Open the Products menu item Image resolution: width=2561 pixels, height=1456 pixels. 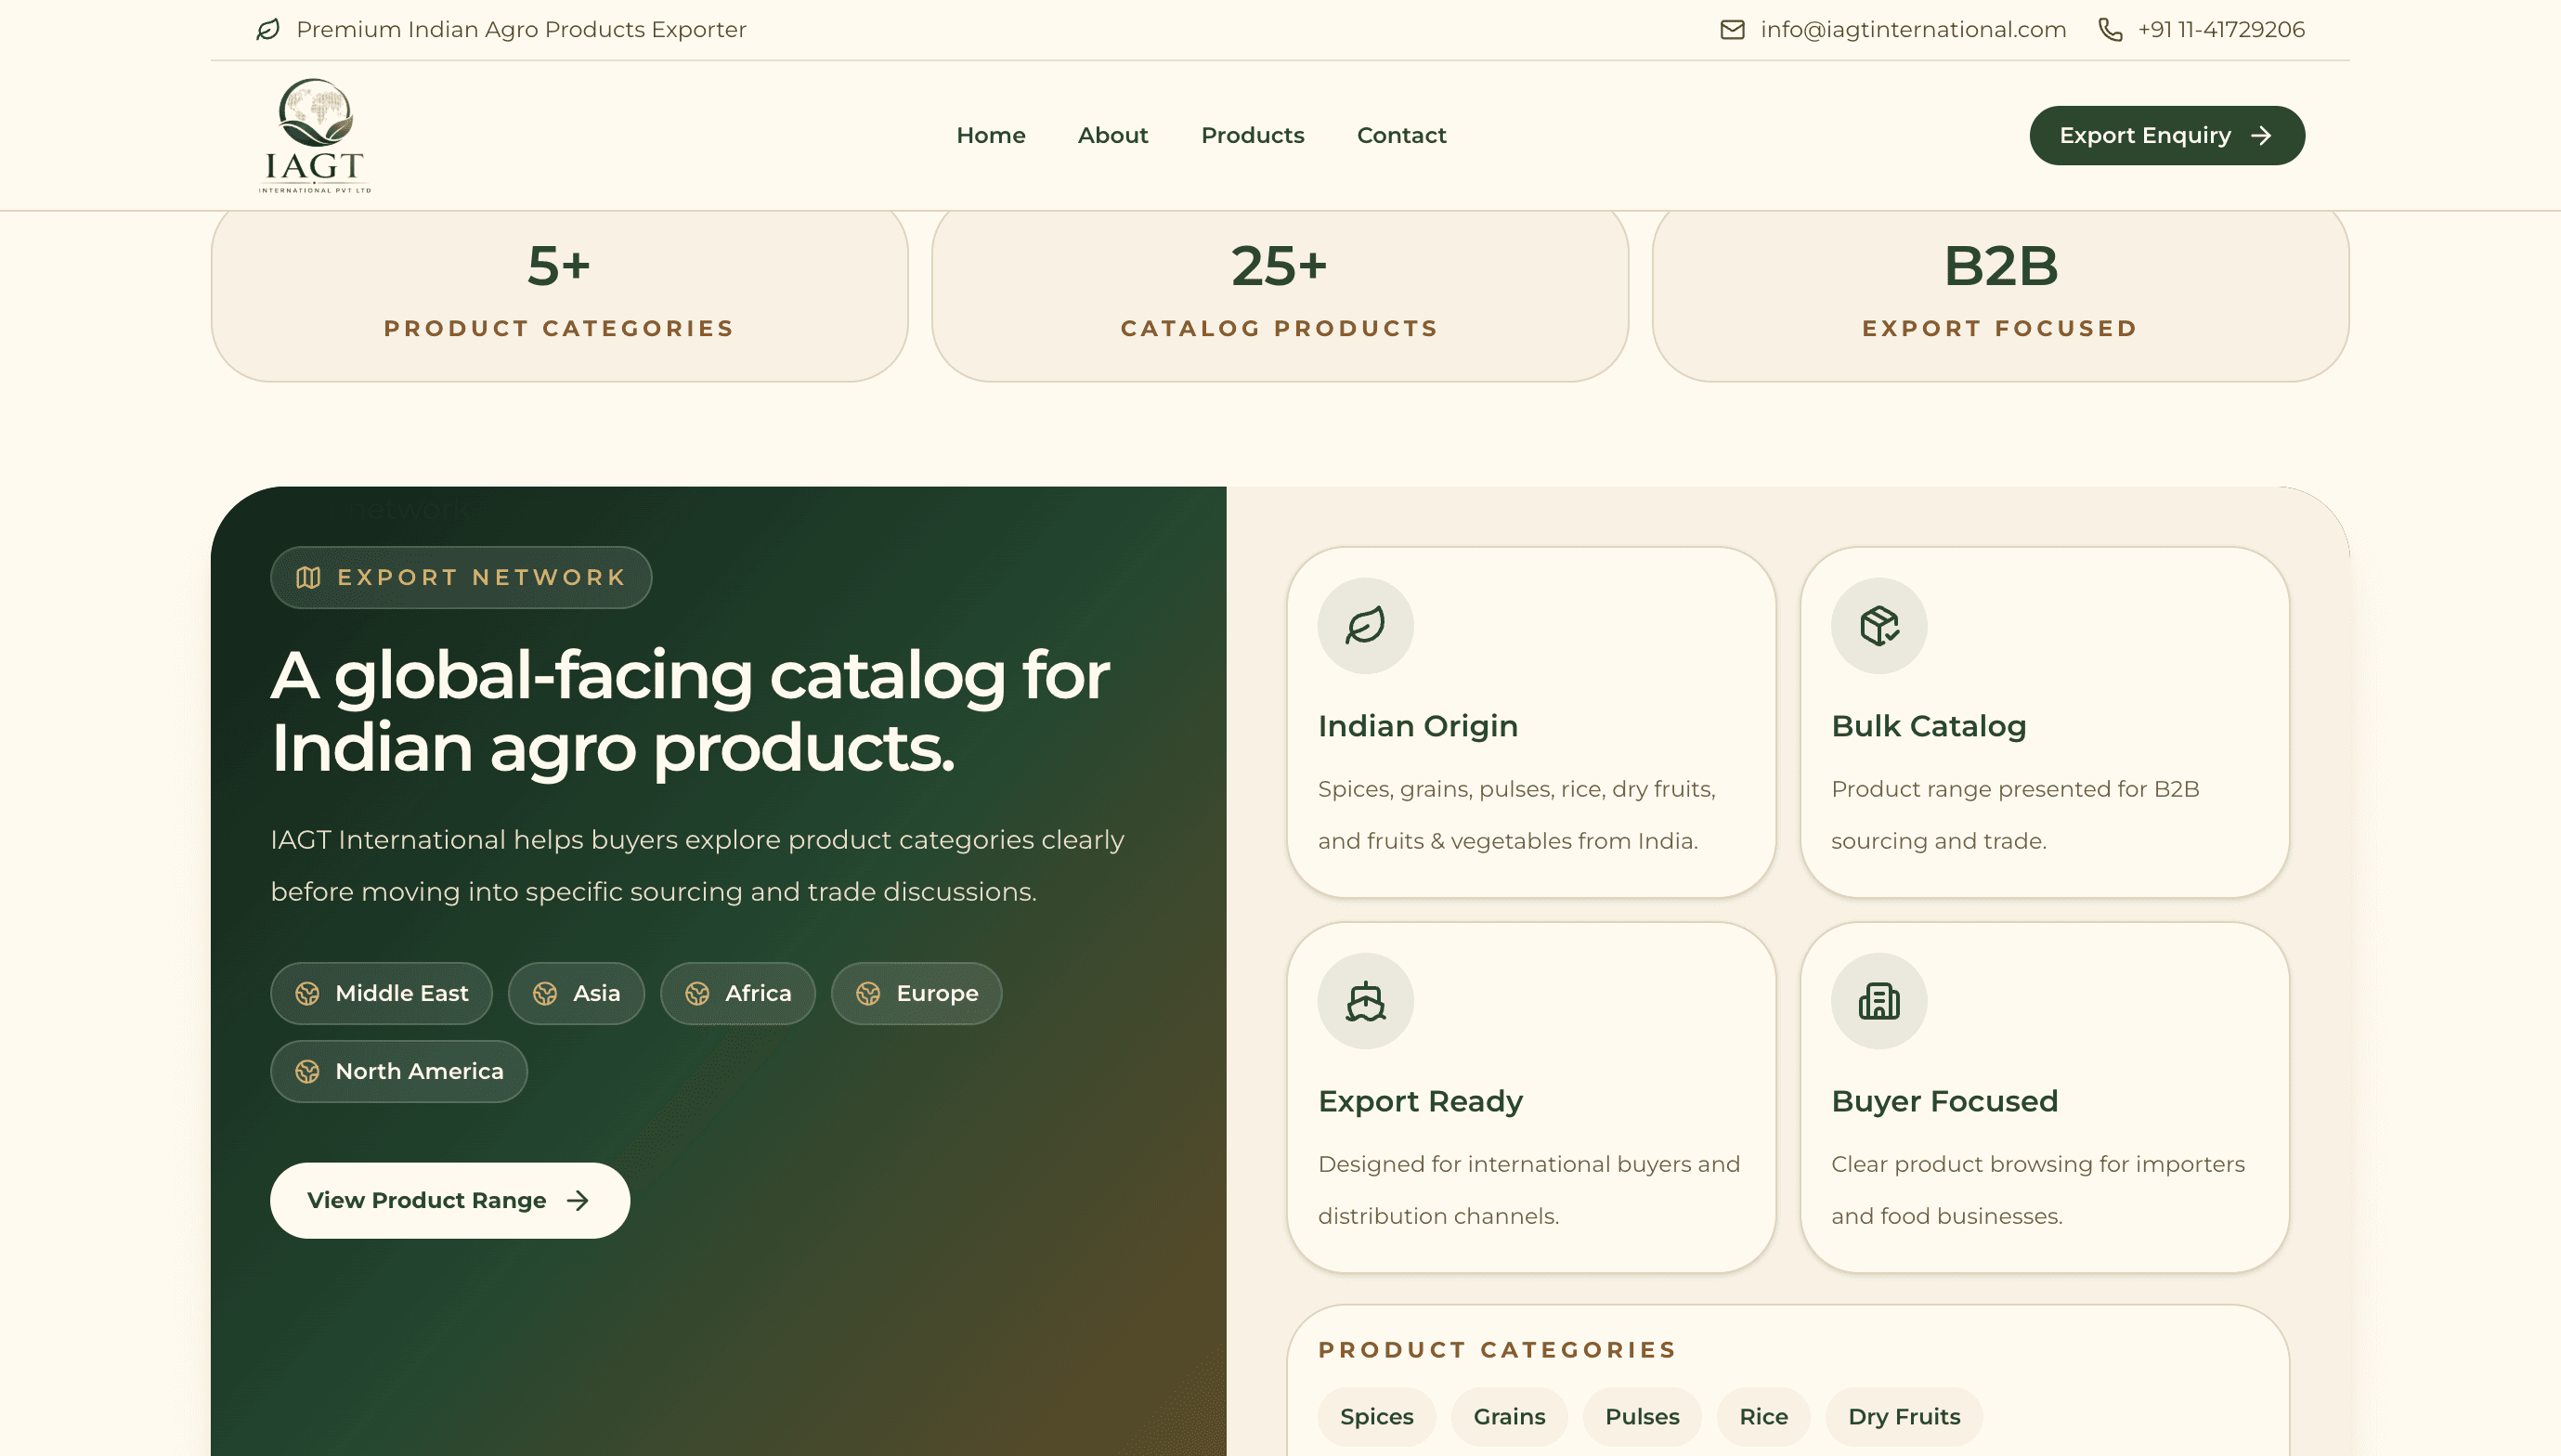pyautogui.click(x=1253, y=135)
